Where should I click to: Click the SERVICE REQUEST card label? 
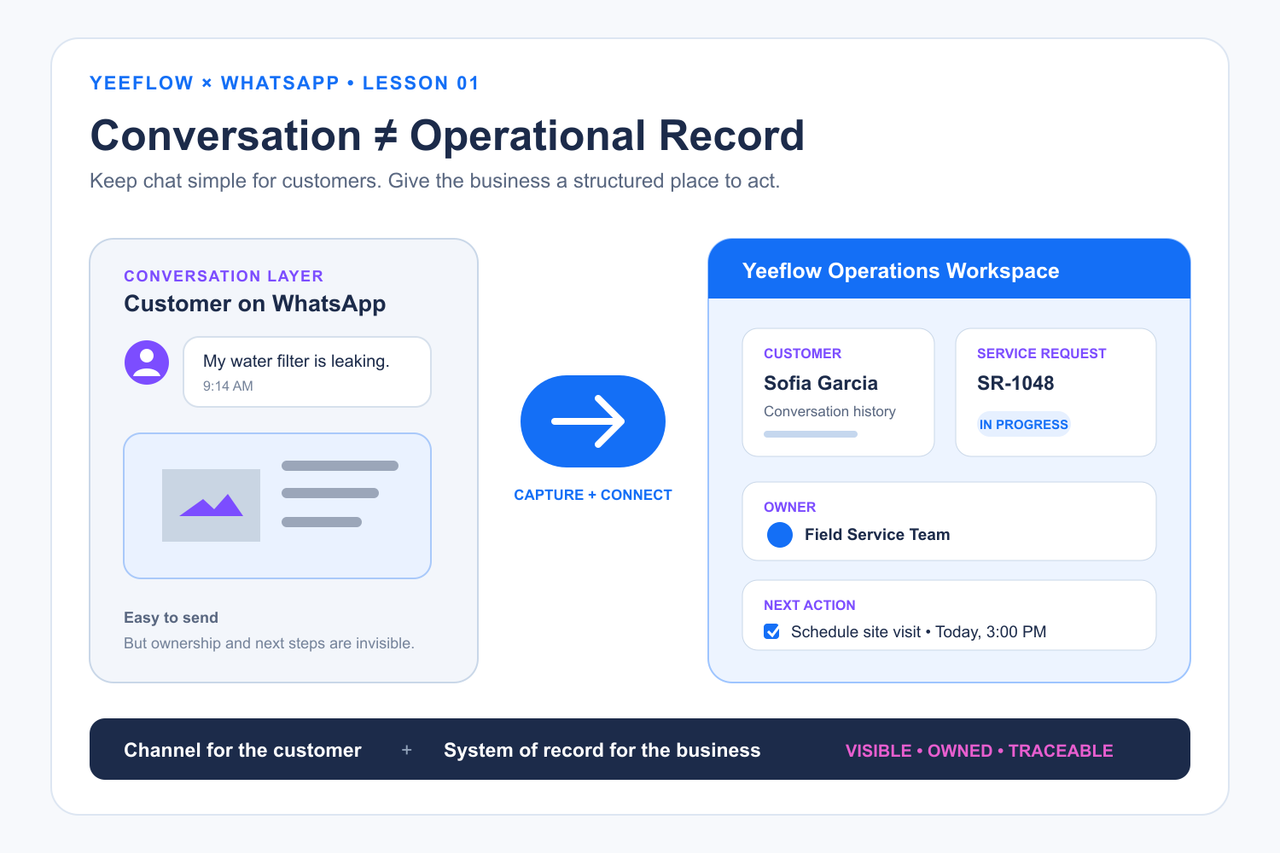point(1042,353)
